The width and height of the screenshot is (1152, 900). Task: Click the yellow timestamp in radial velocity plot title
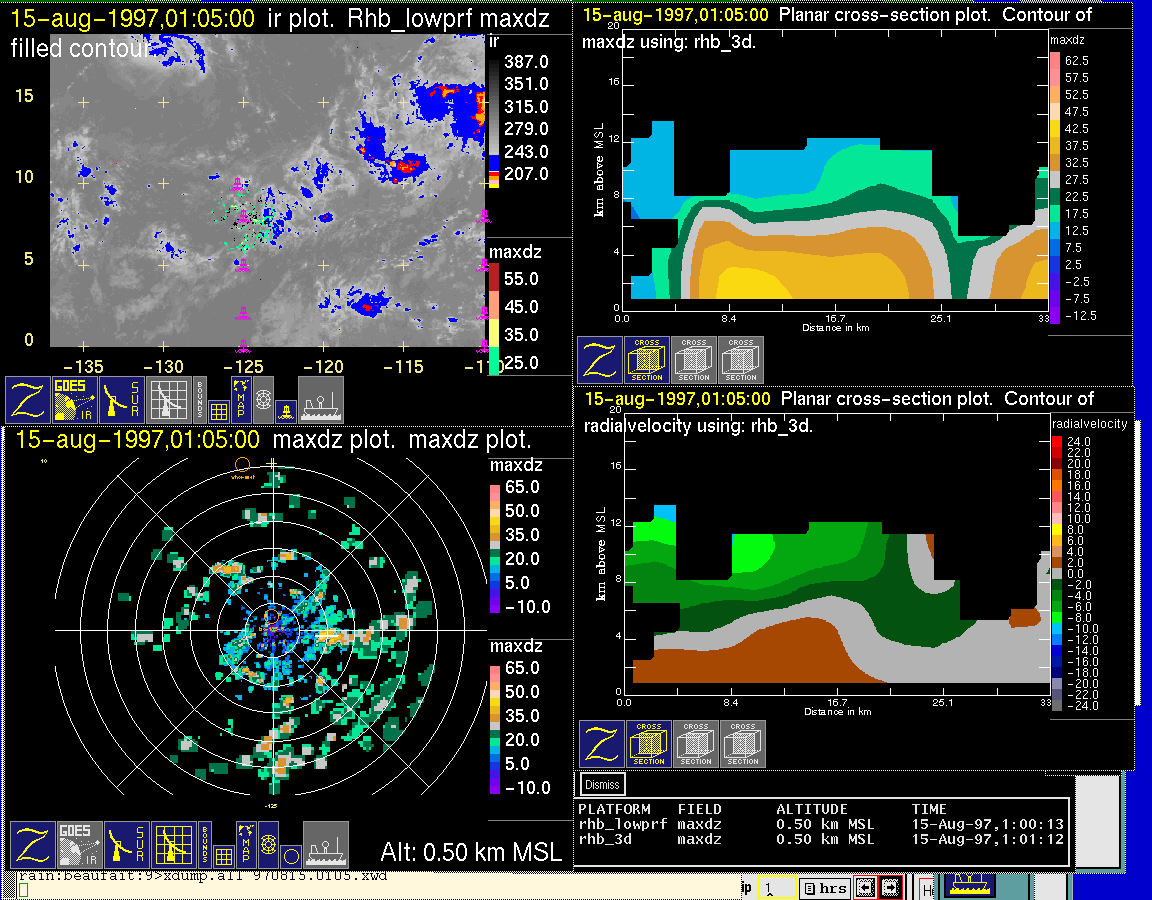click(x=677, y=399)
